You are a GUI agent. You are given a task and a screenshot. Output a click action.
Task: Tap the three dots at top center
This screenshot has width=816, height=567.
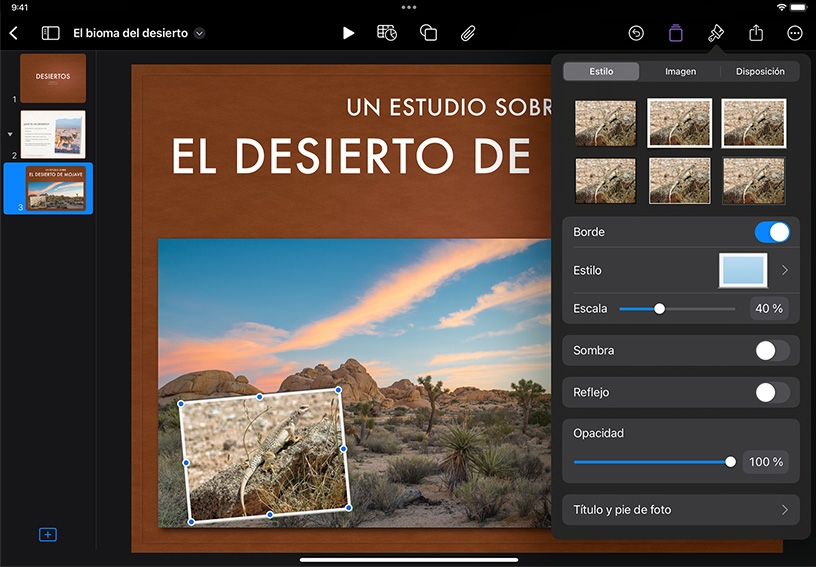409,7
